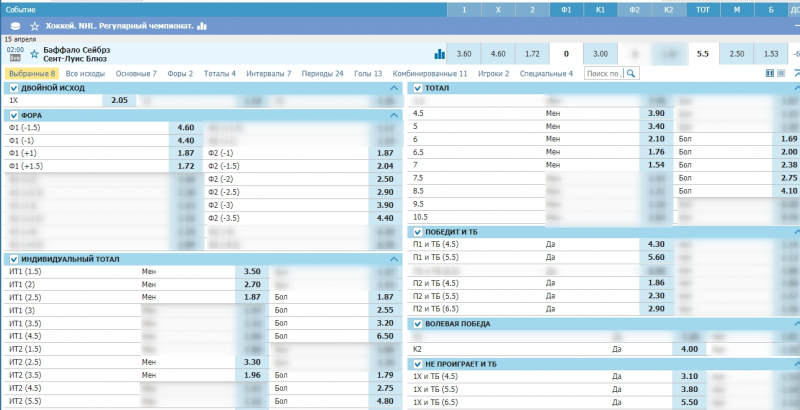Toggle the ФОРА section checkbox

click(x=13, y=115)
